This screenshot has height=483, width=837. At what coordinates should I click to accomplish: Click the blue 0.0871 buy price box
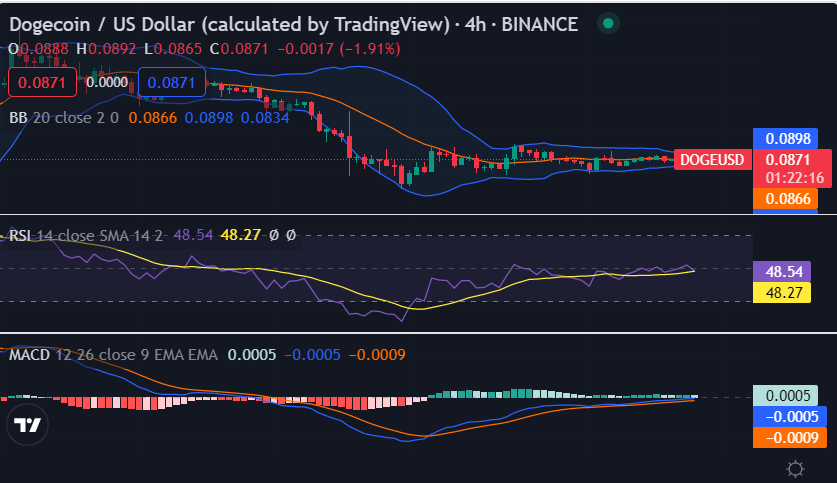pyautogui.click(x=171, y=83)
